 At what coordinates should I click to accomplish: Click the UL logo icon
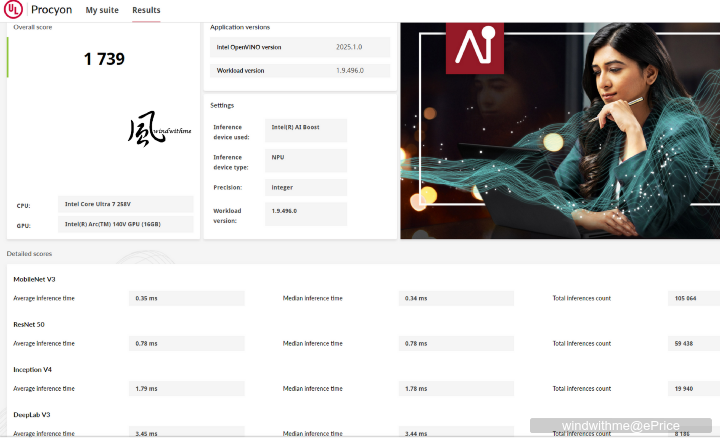[x=14, y=10]
